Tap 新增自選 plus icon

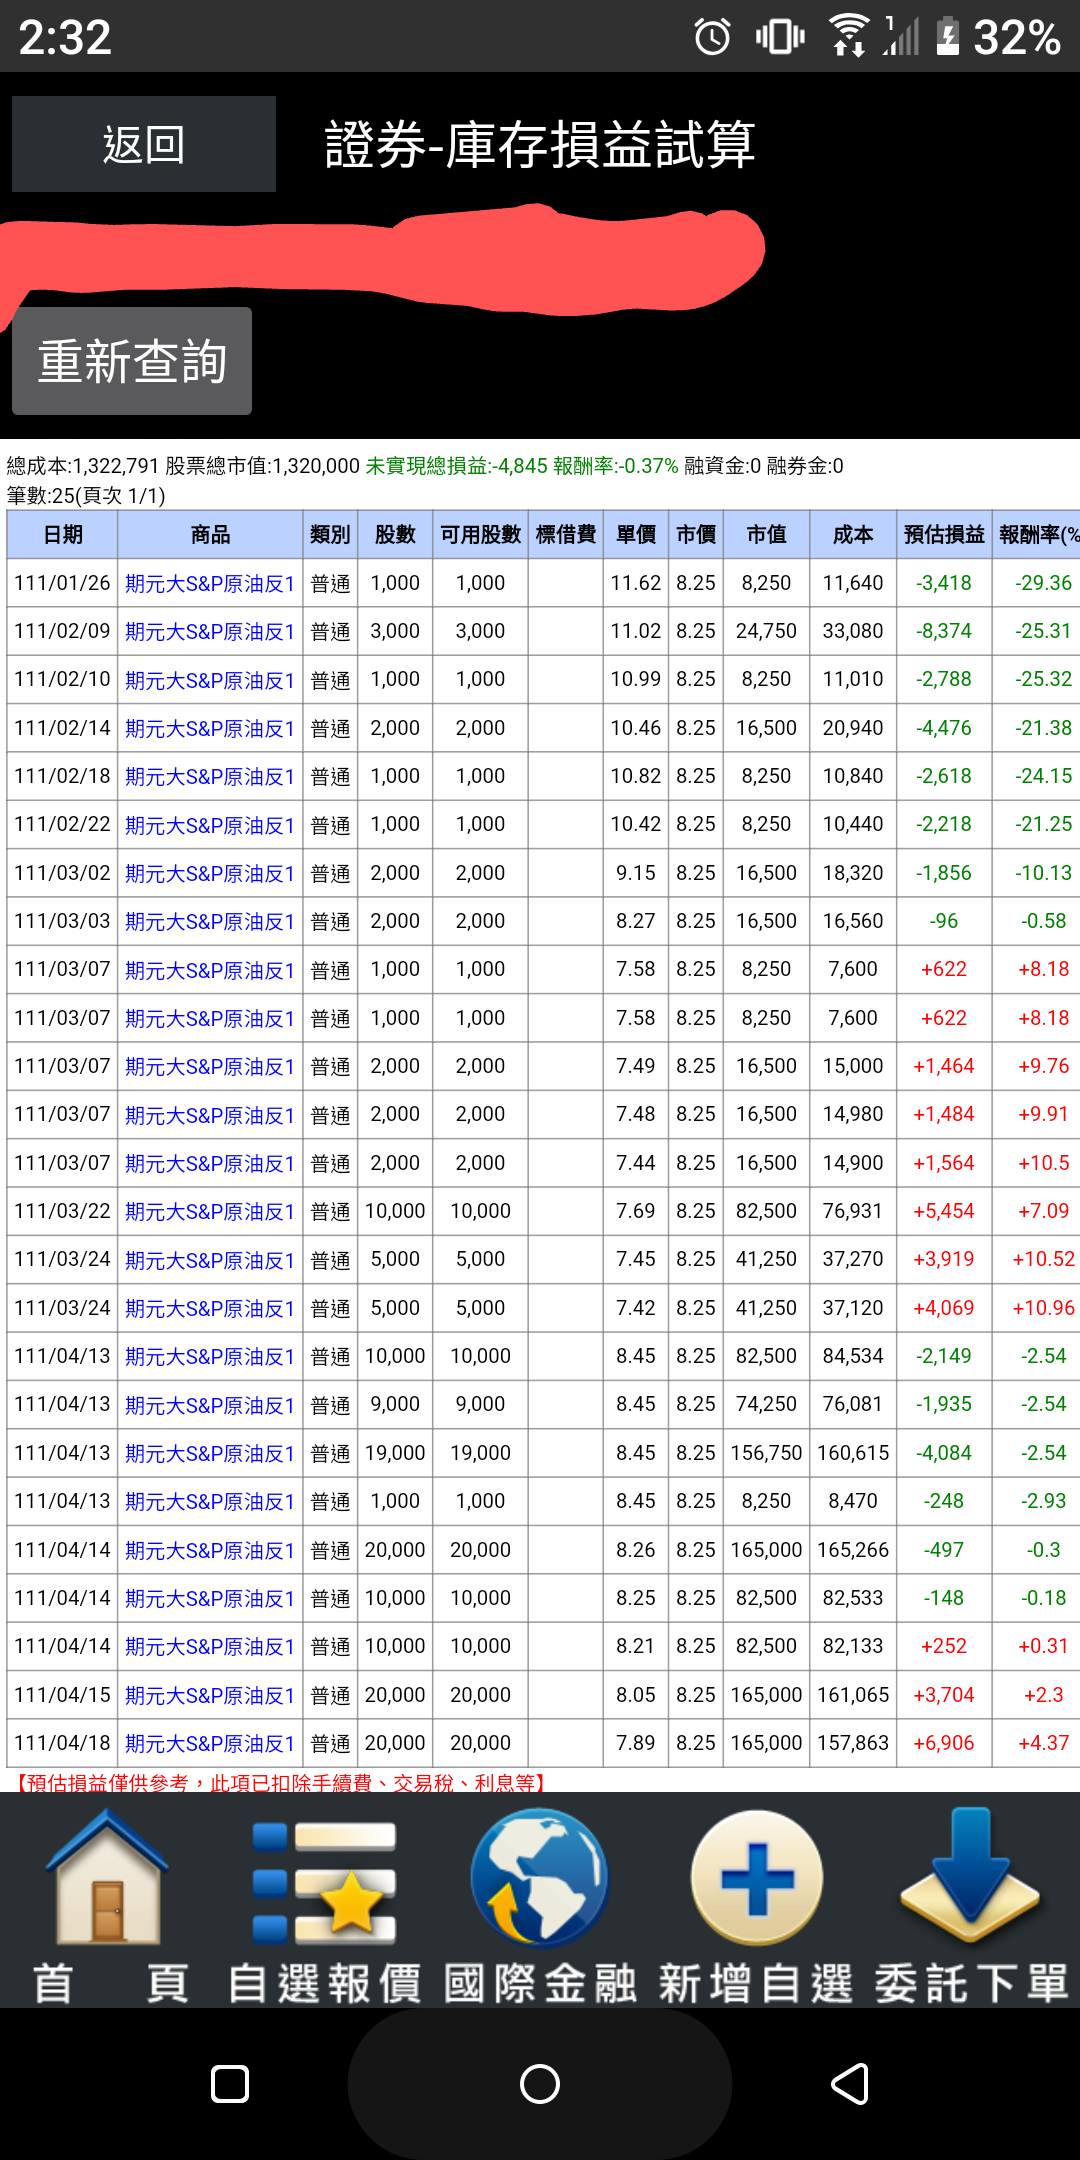point(757,1880)
